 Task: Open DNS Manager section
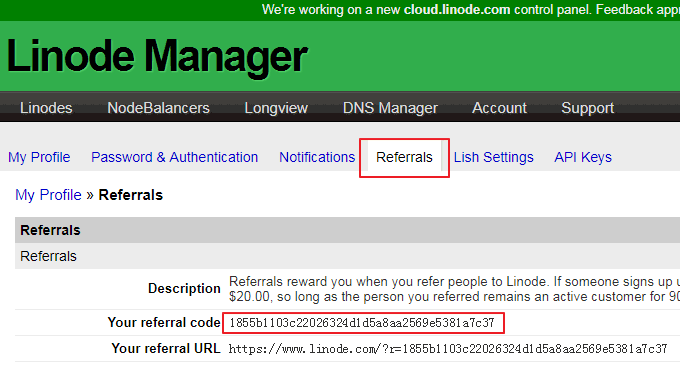pyautogui.click(x=390, y=108)
